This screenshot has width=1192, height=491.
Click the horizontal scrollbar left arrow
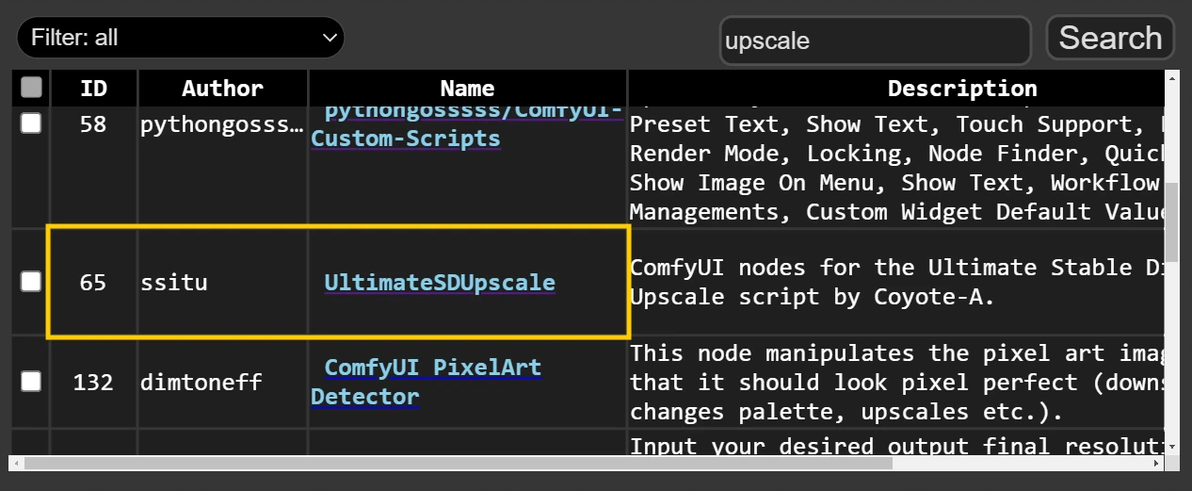pos(16,464)
